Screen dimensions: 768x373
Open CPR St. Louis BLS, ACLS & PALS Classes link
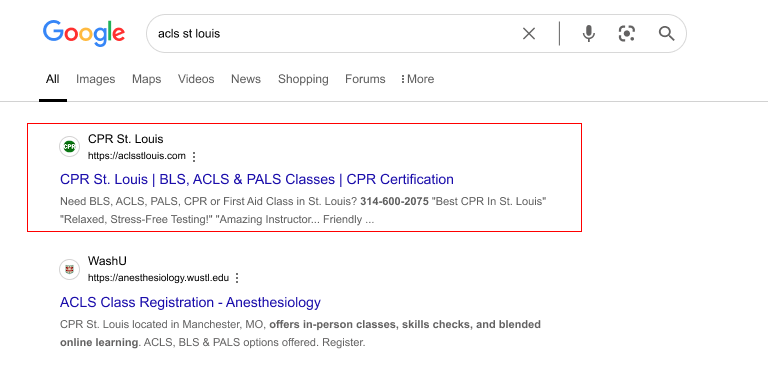click(257, 179)
